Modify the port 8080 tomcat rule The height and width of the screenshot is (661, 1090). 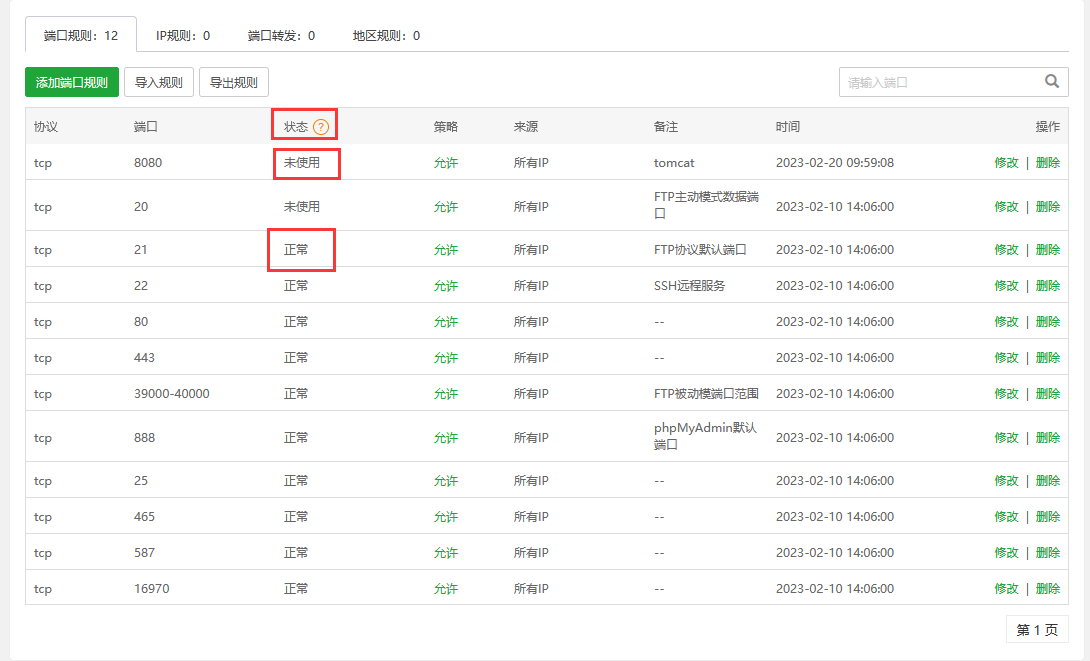click(1006, 163)
